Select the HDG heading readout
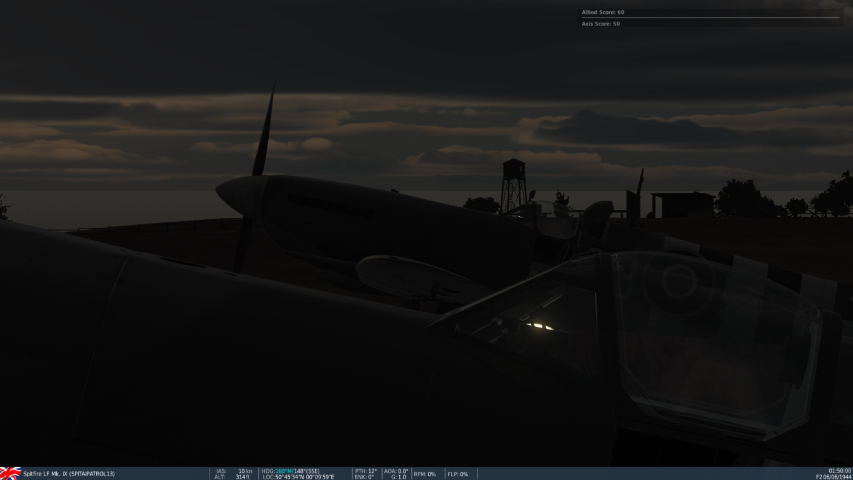853x480 pixels. [x=290, y=470]
